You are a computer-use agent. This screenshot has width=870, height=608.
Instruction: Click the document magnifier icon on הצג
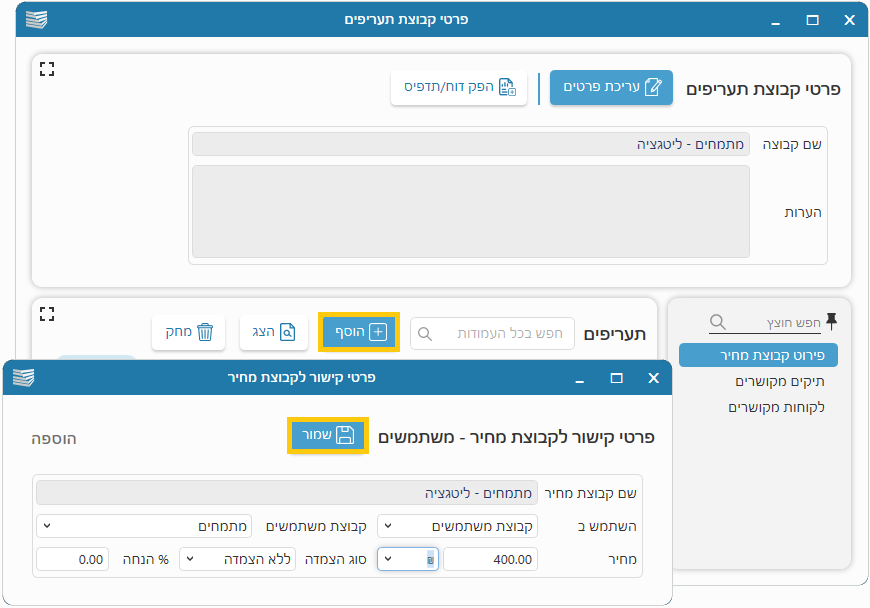[x=287, y=332]
